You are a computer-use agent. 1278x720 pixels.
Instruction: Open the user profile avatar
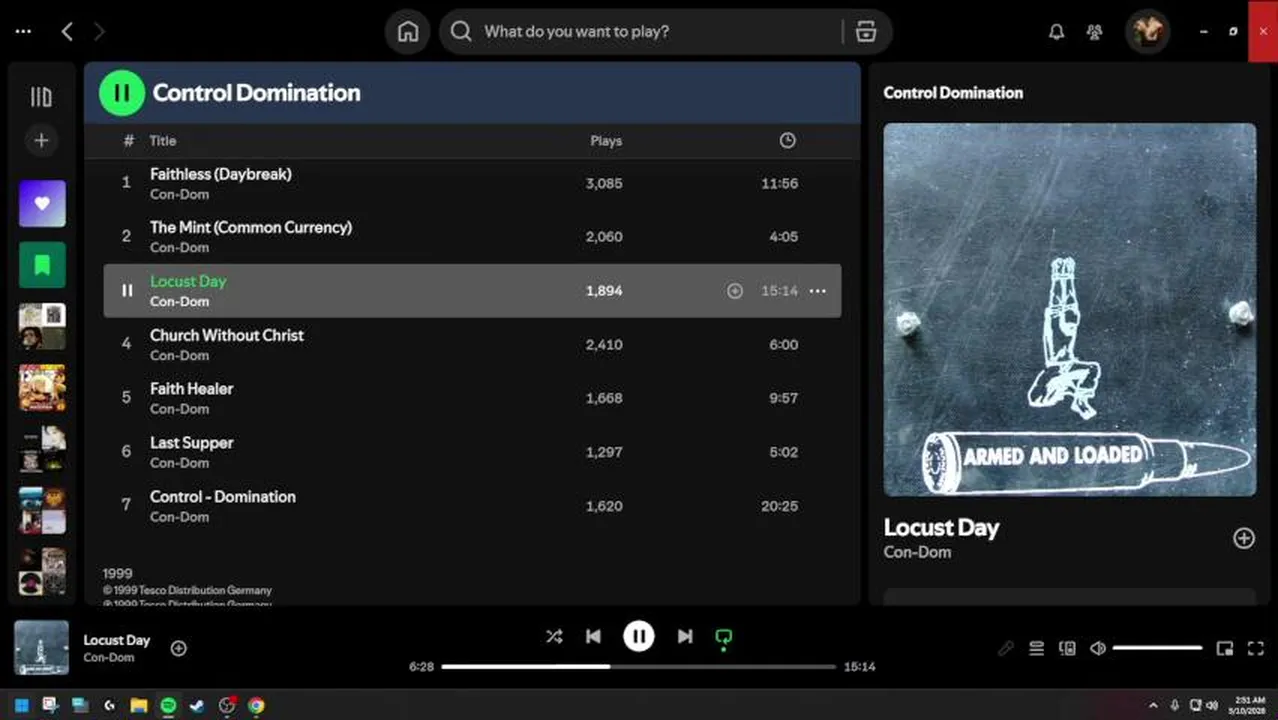[x=1147, y=32]
